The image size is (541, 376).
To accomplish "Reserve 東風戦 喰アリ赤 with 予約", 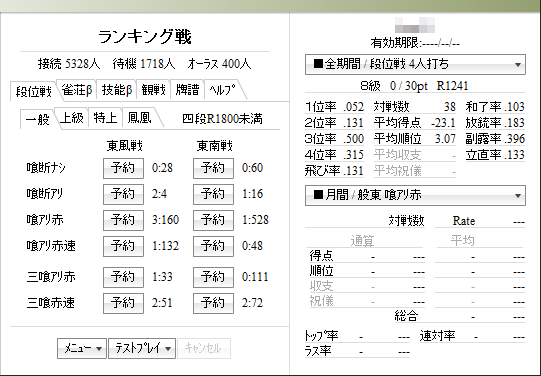I will tap(123, 220).
